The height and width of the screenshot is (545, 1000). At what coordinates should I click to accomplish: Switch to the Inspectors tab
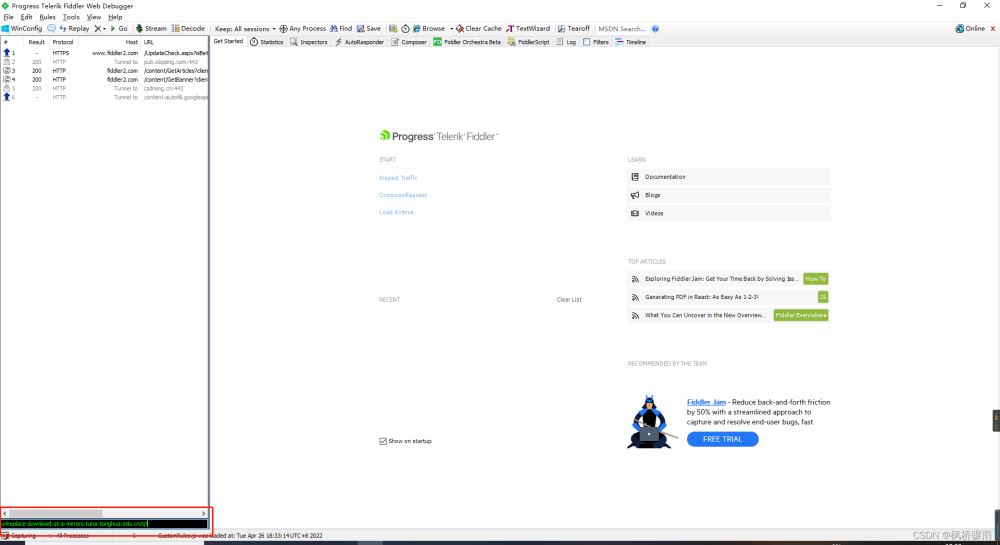point(309,42)
